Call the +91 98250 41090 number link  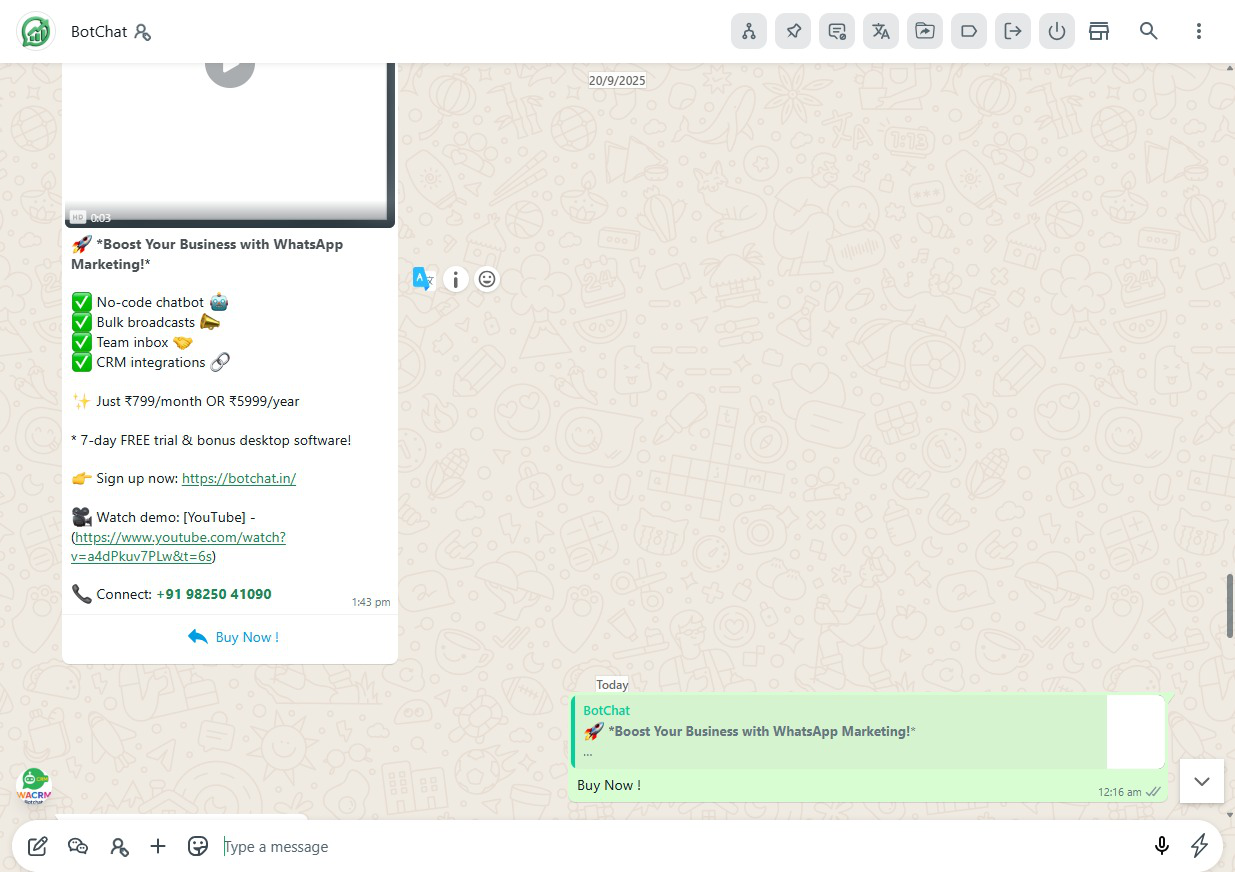(213, 594)
